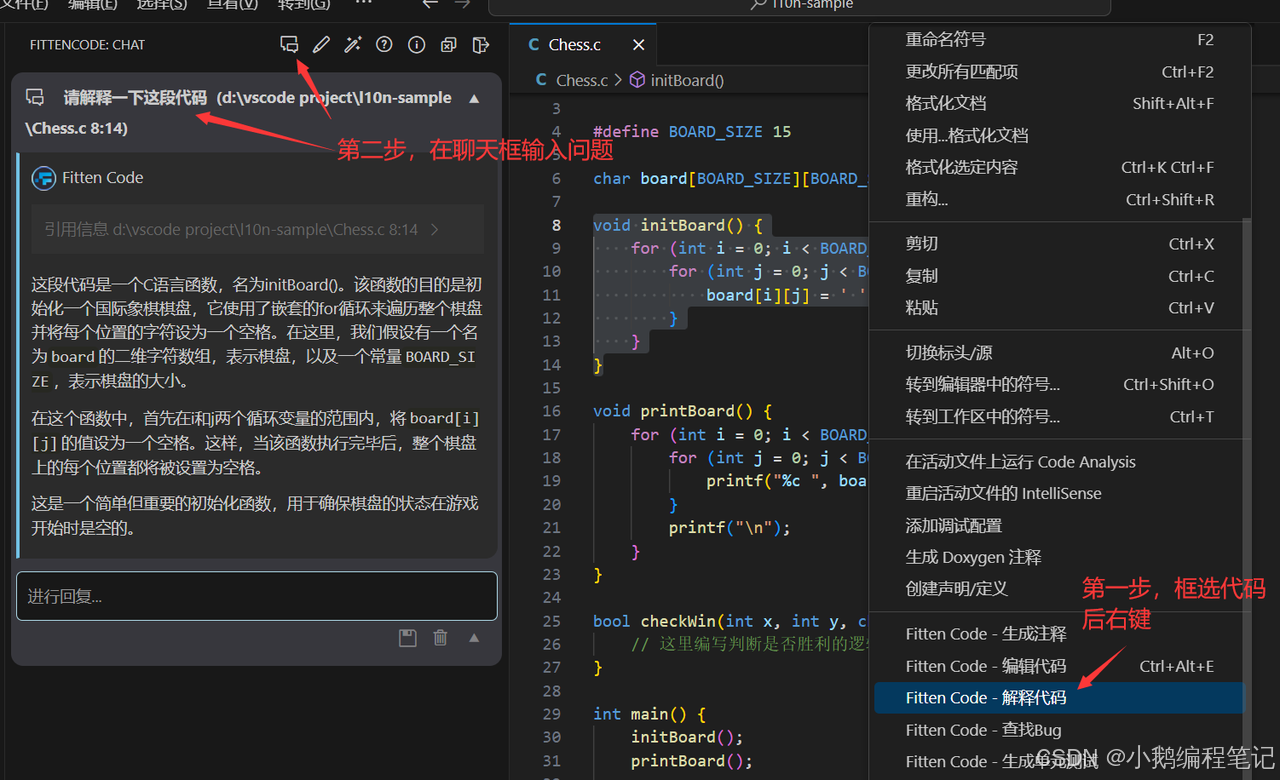Choose 复制 from the context menu
Screen dimensions: 1280x780
[x=1060, y=276]
